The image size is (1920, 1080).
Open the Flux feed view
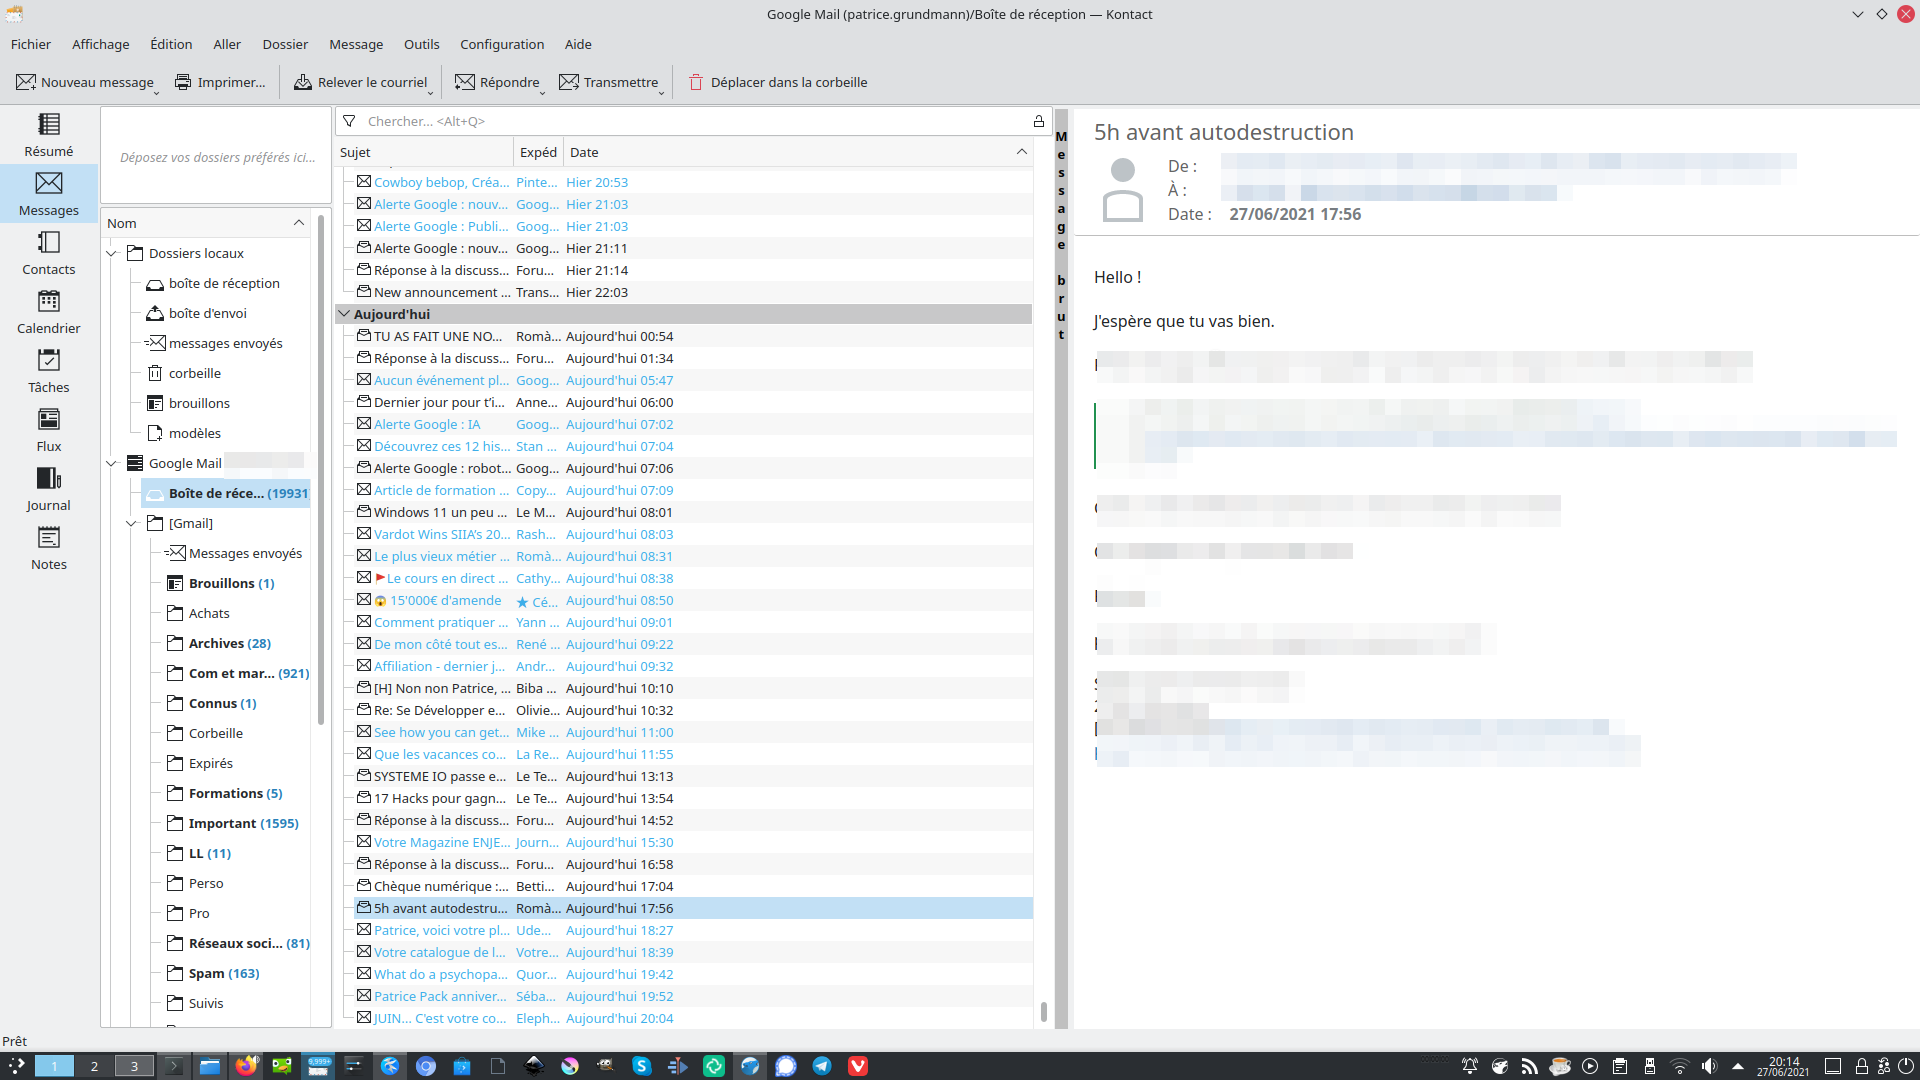click(x=48, y=429)
